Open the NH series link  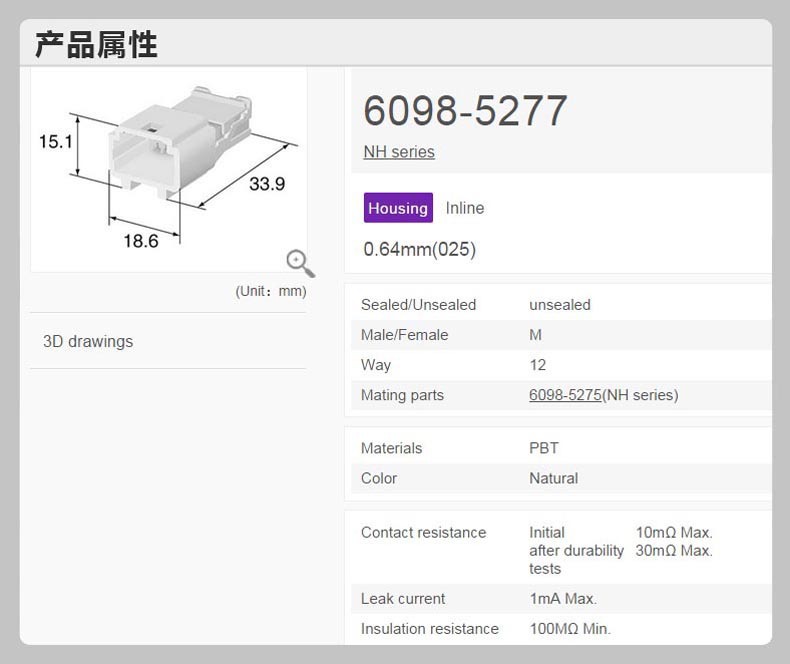(x=398, y=152)
